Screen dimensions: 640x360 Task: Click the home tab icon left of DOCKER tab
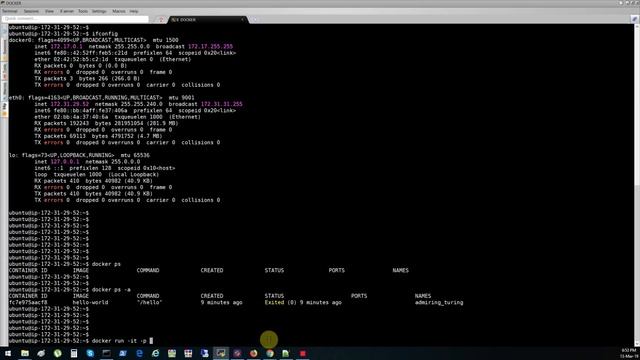tap(161, 20)
